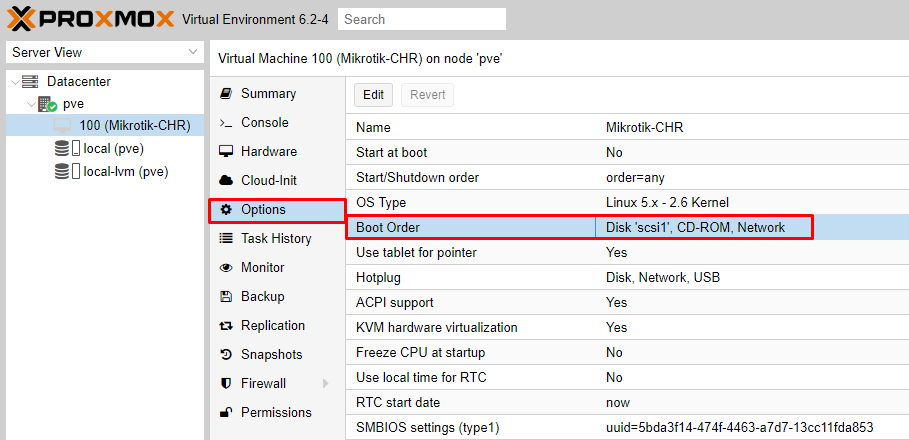
Task: Click the Hardware monitor icon
Action: [226, 152]
